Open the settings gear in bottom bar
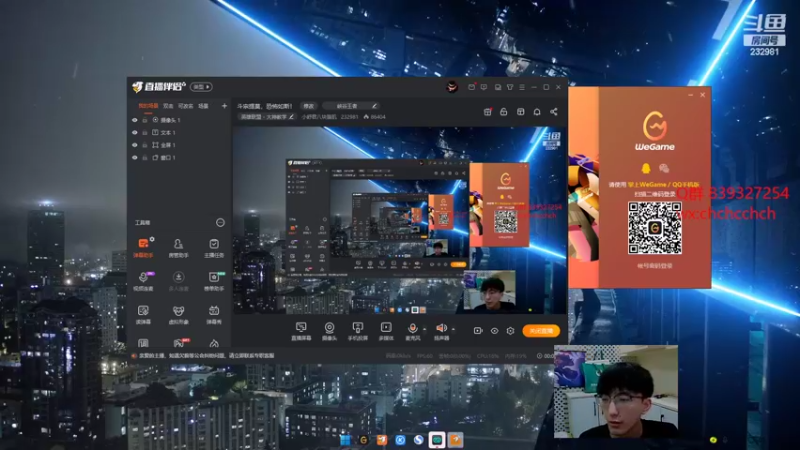800x450 pixels. [x=510, y=331]
